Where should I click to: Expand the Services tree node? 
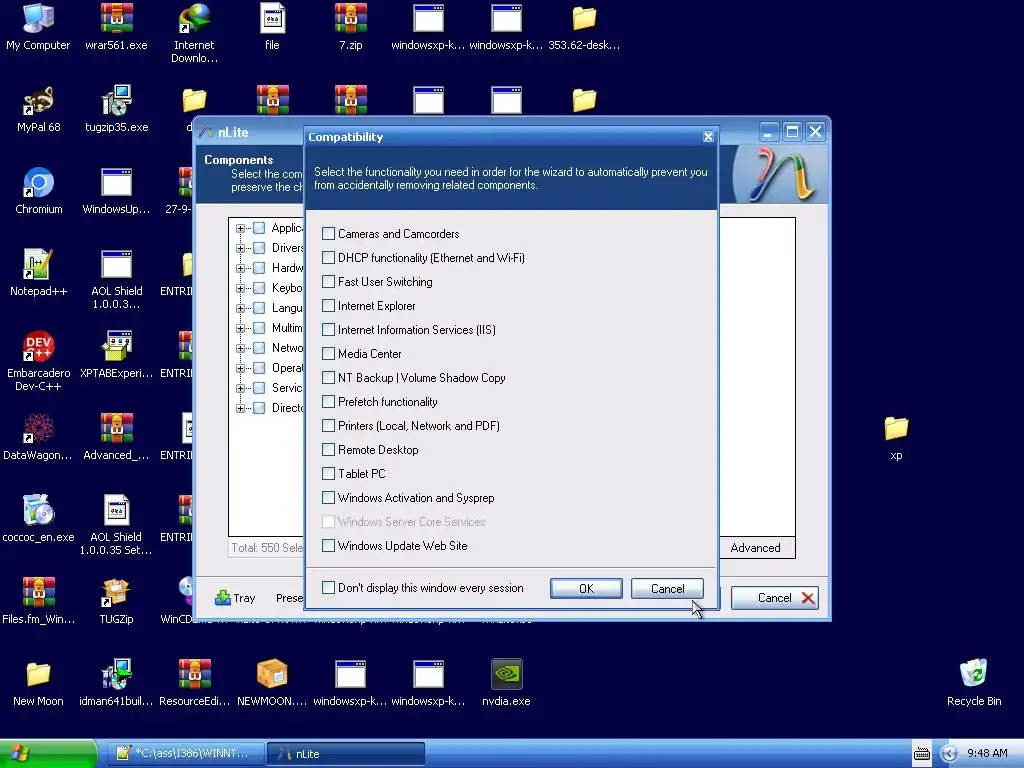(240, 388)
